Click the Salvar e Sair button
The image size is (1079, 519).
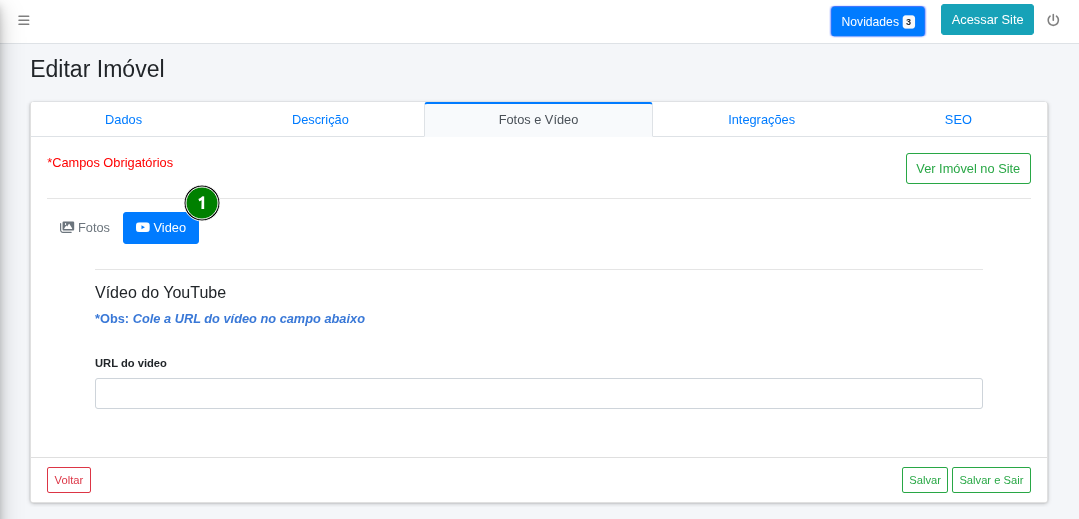[x=991, y=480]
